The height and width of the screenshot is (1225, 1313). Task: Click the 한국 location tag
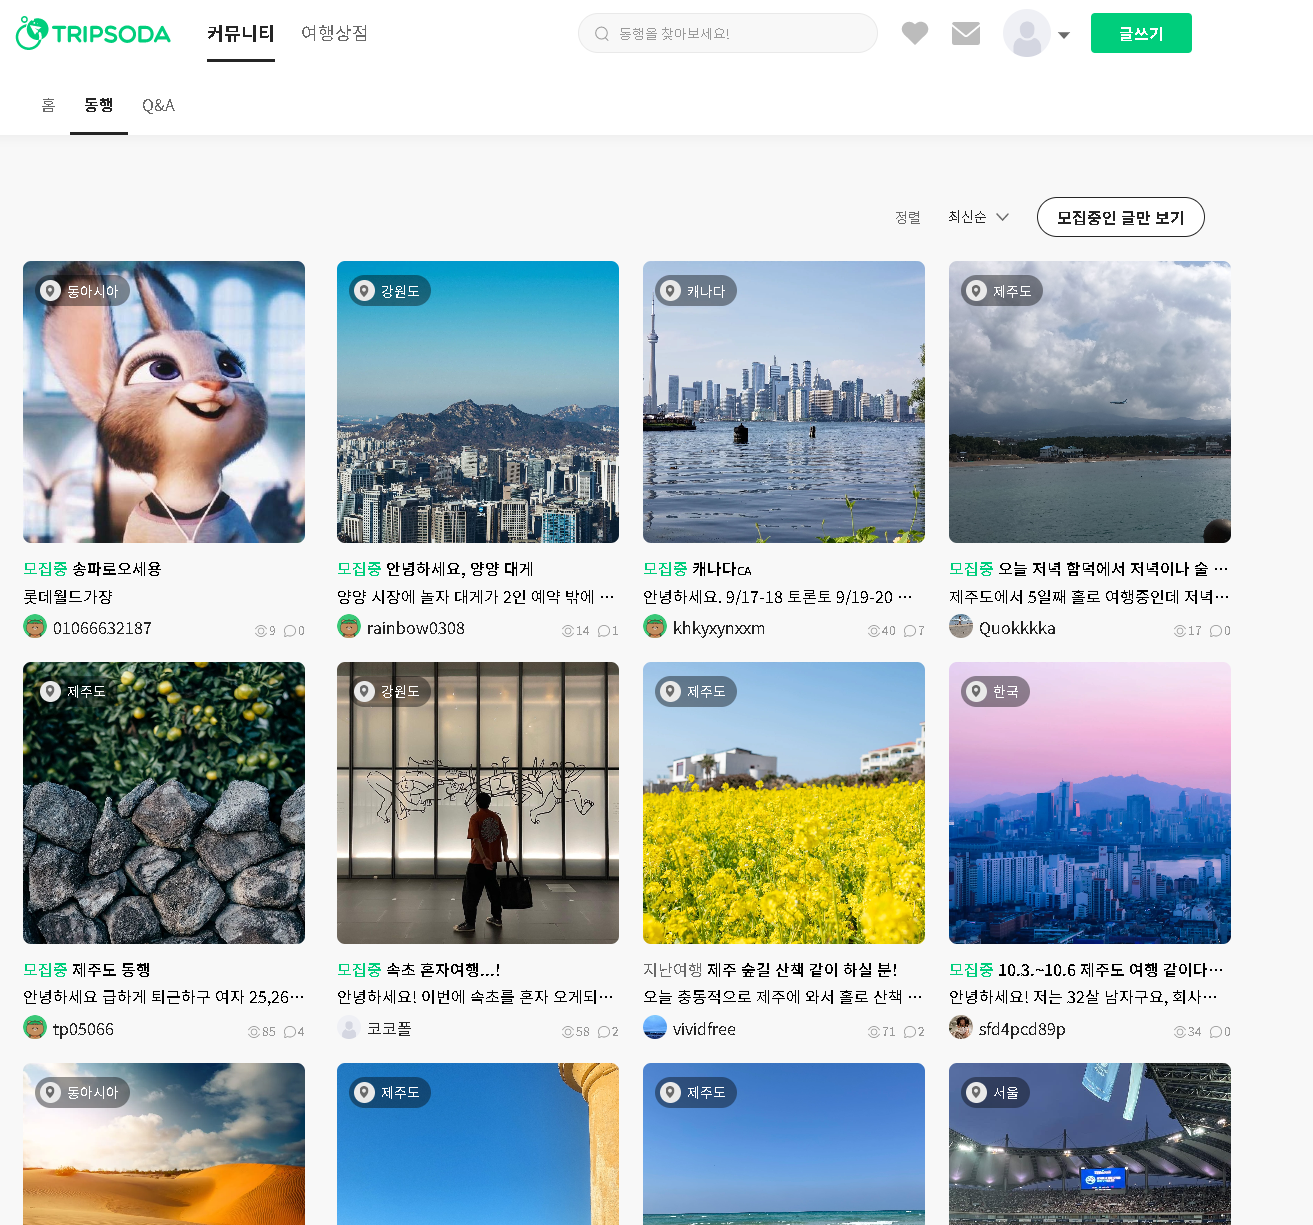[x=995, y=692]
